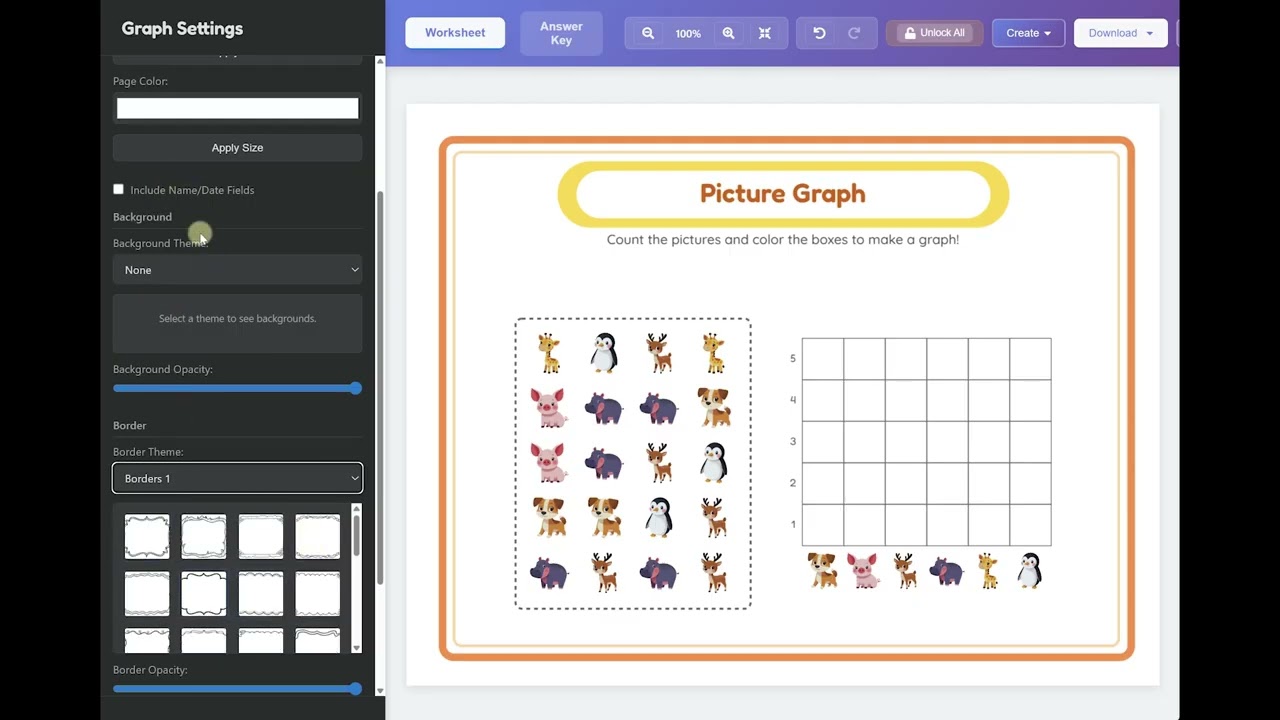Click the pig beside the two hippos
1280x720 pixels.
pos(548,408)
